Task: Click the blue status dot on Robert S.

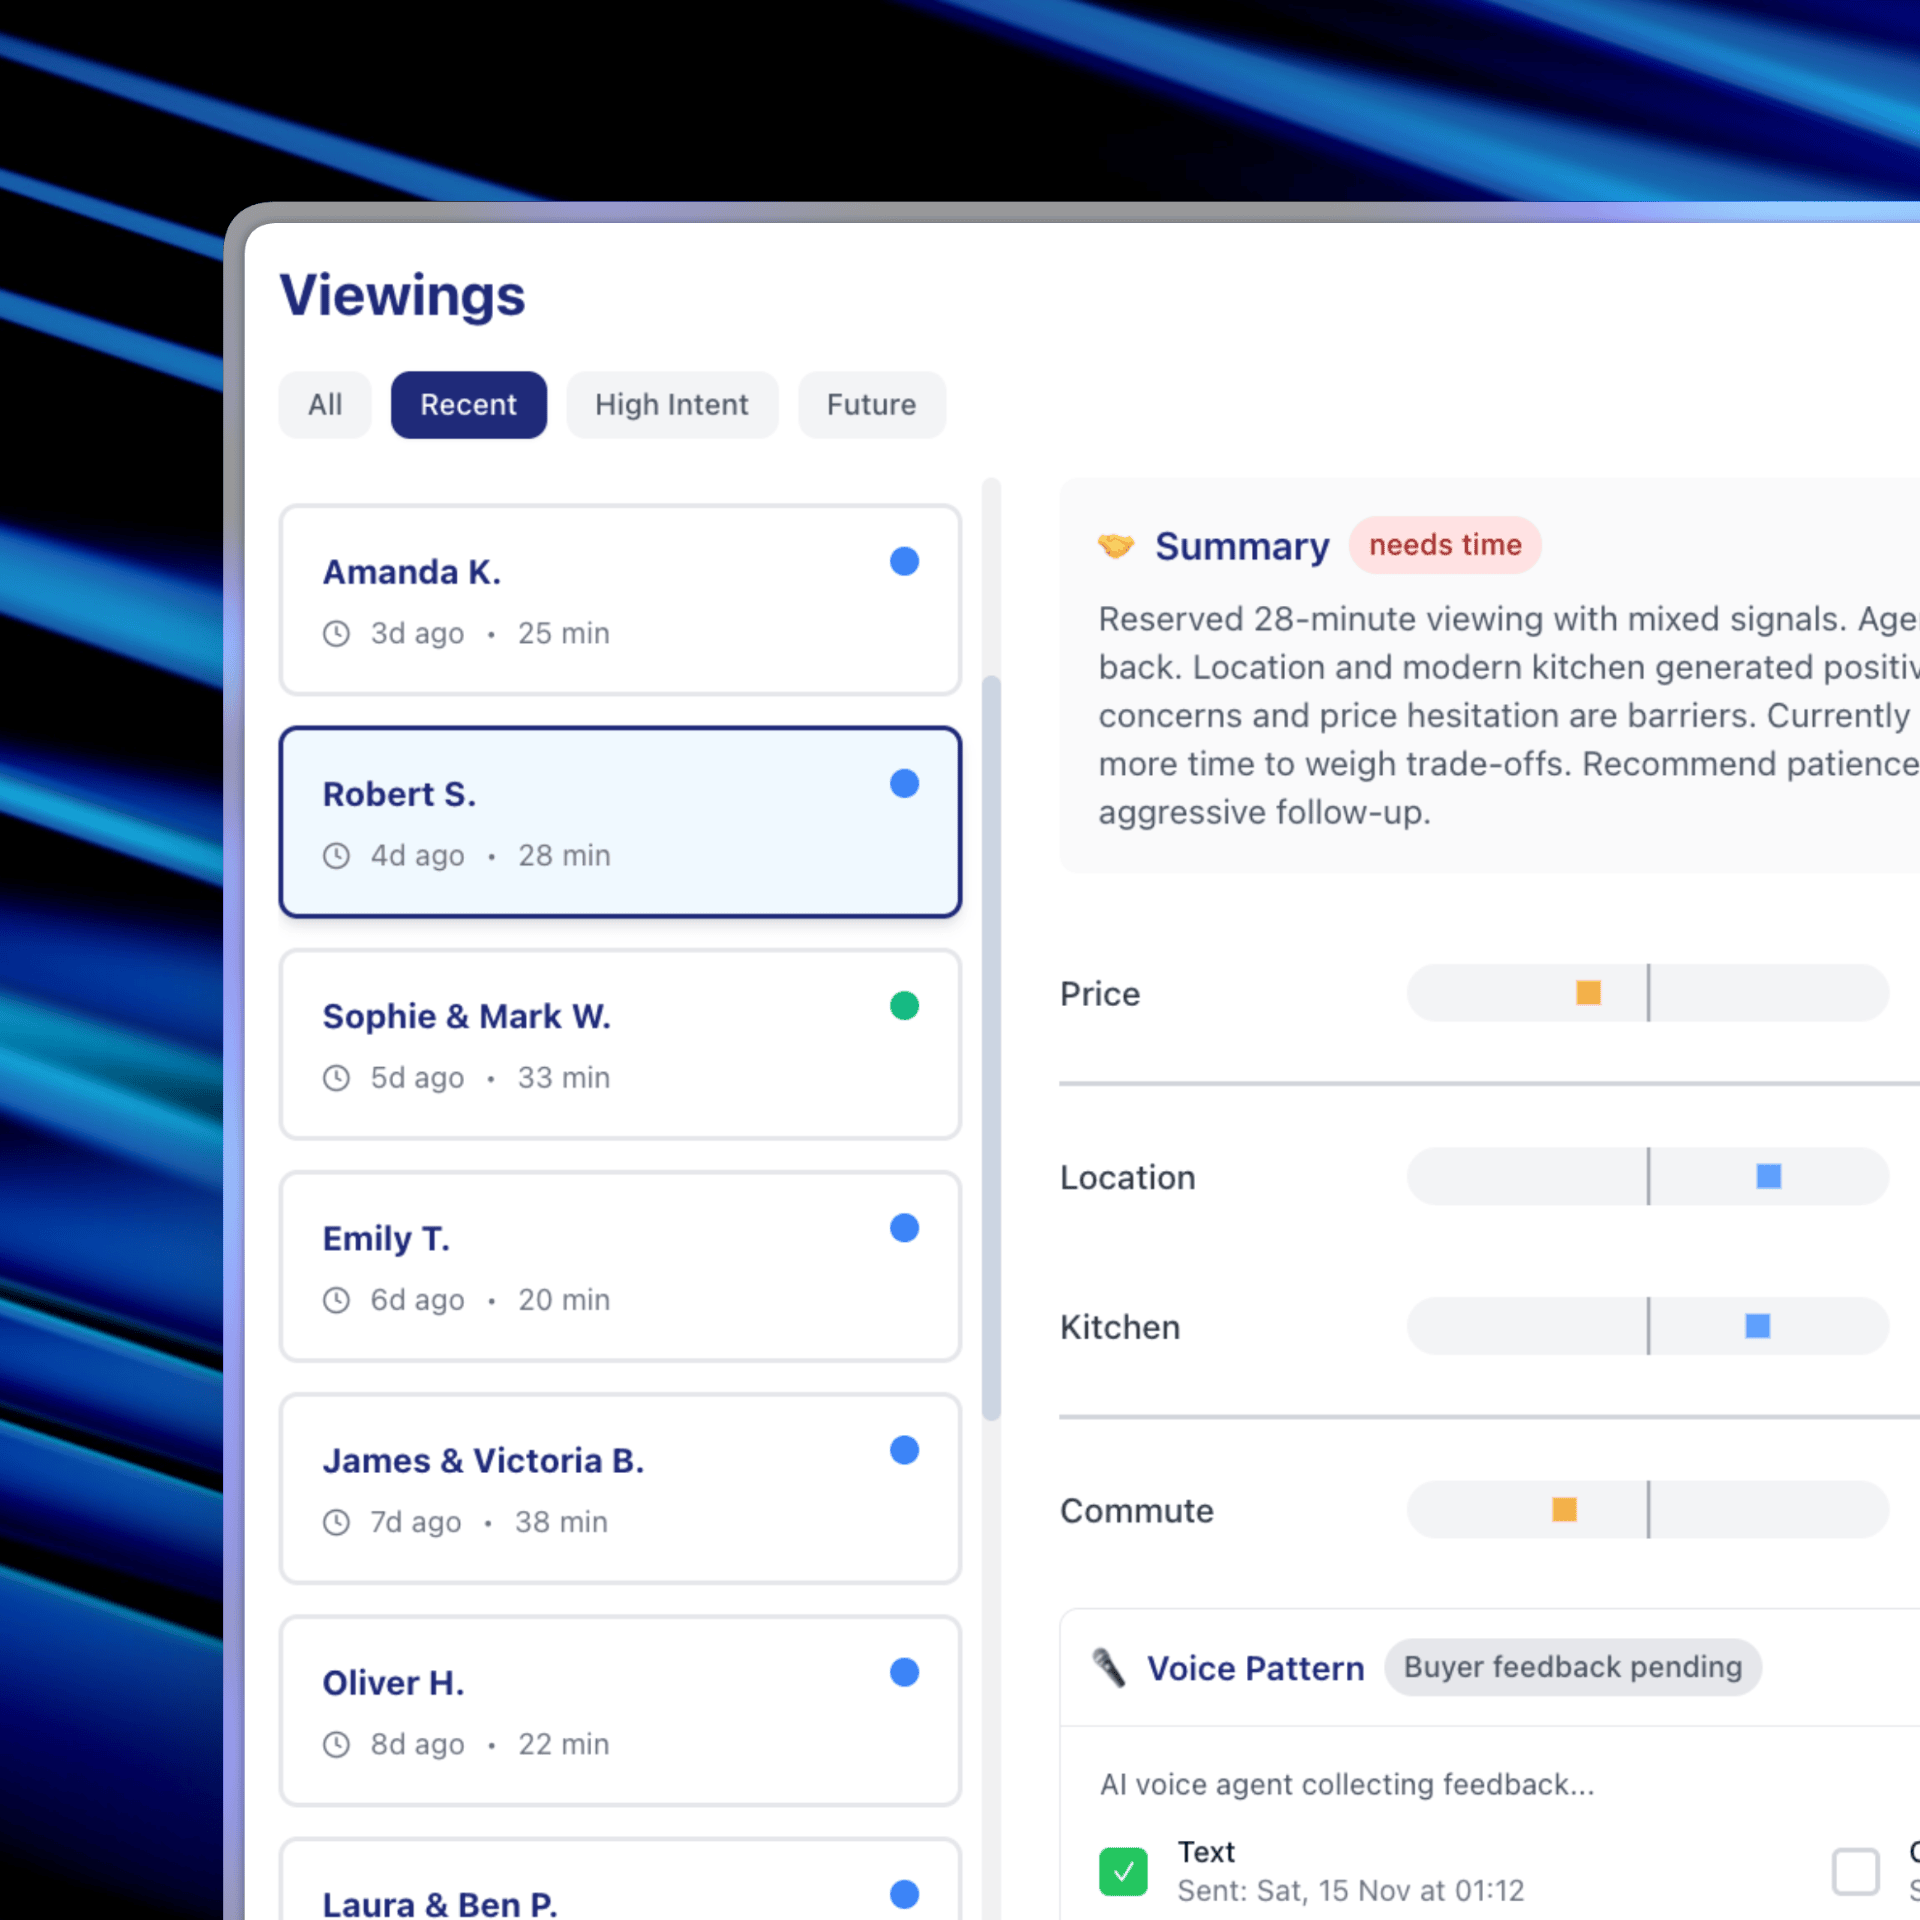Action: [x=904, y=783]
